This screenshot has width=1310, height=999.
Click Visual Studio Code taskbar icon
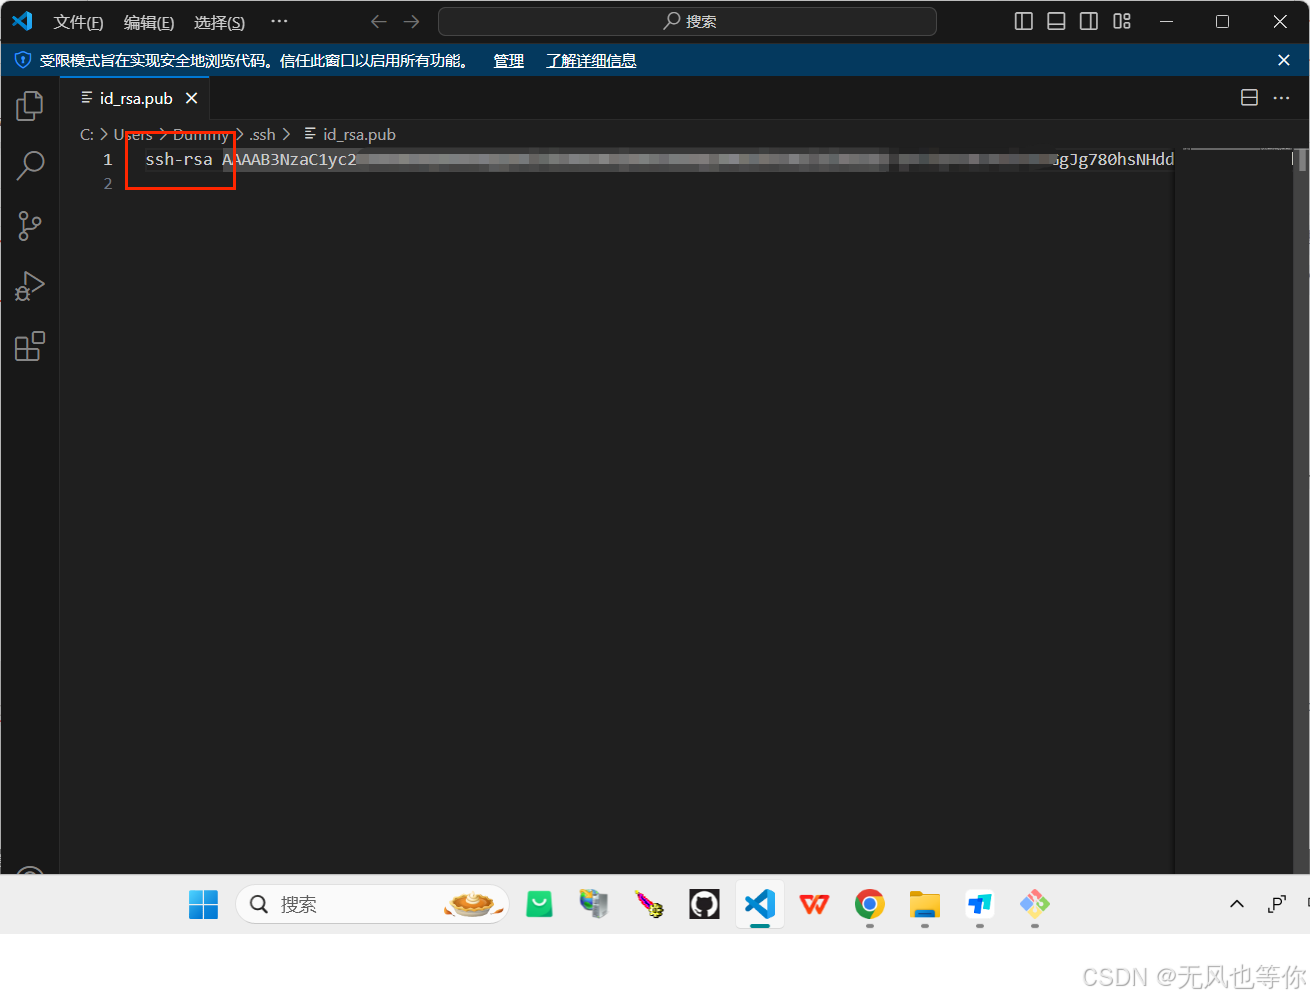[759, 904]
